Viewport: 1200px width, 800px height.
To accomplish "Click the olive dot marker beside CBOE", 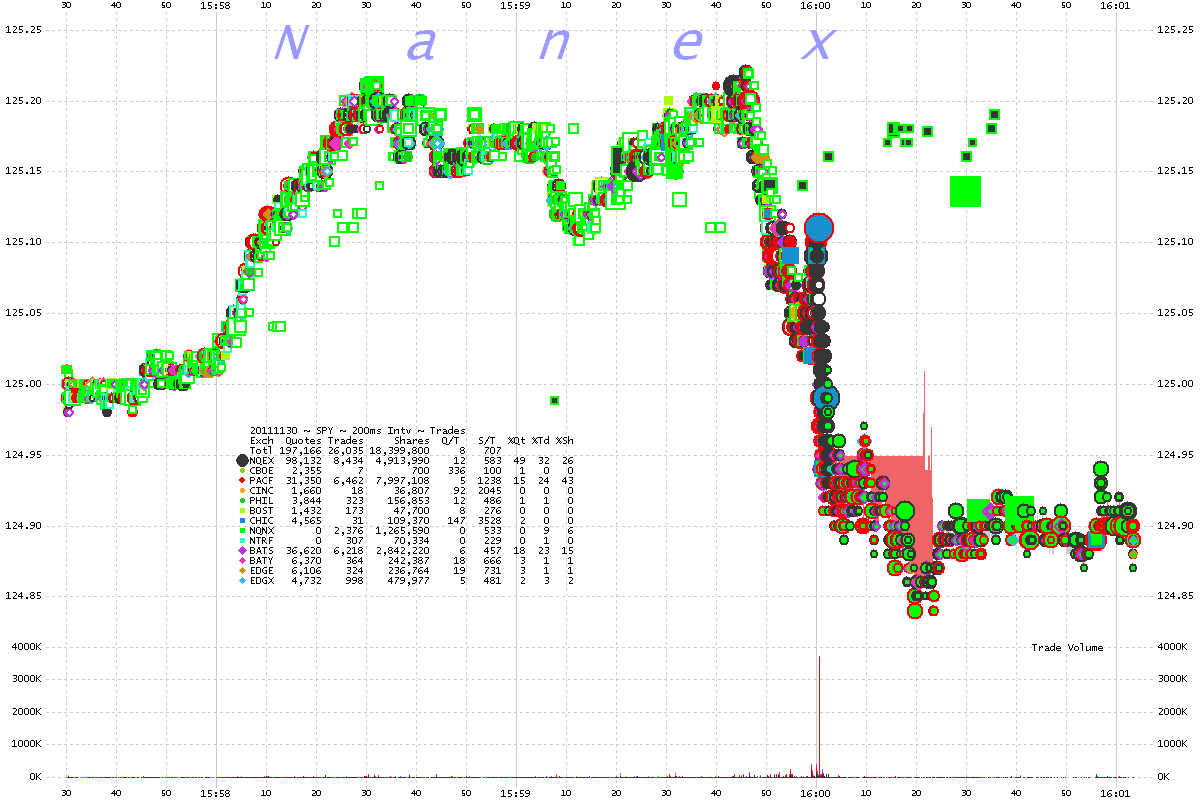I will pyautogui.click(x=241, y=470).
